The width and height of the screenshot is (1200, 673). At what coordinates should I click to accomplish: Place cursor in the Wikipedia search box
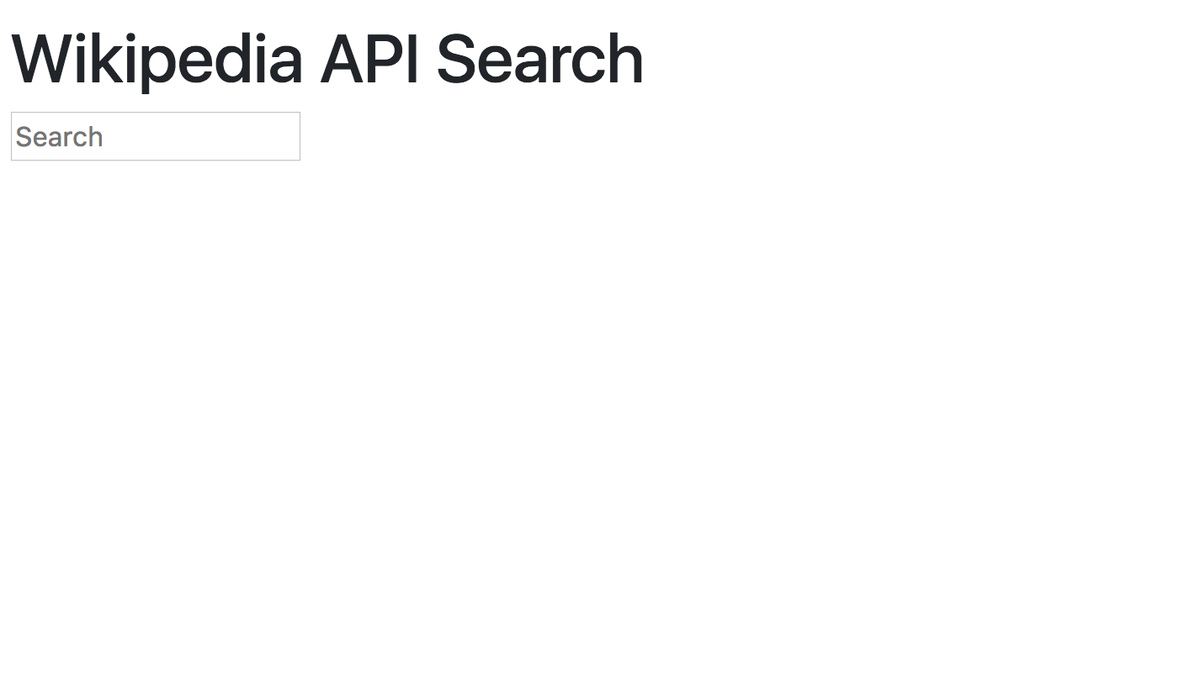[x=155, y=136]
